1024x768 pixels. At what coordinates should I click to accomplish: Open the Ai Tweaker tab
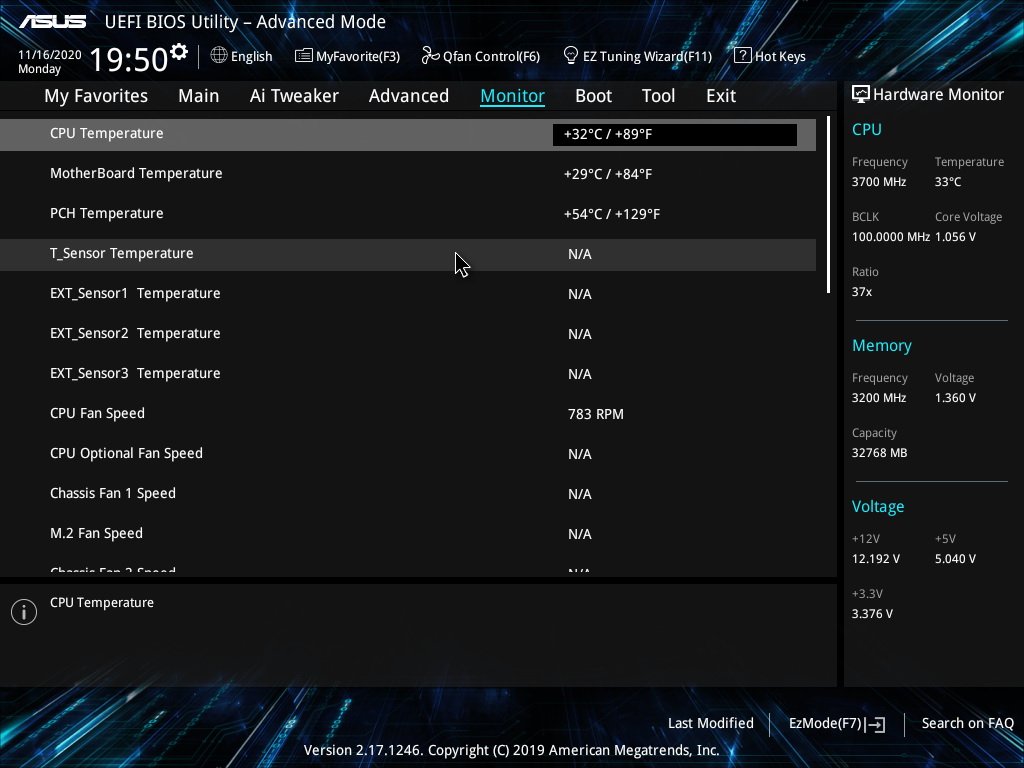(294, 96)
